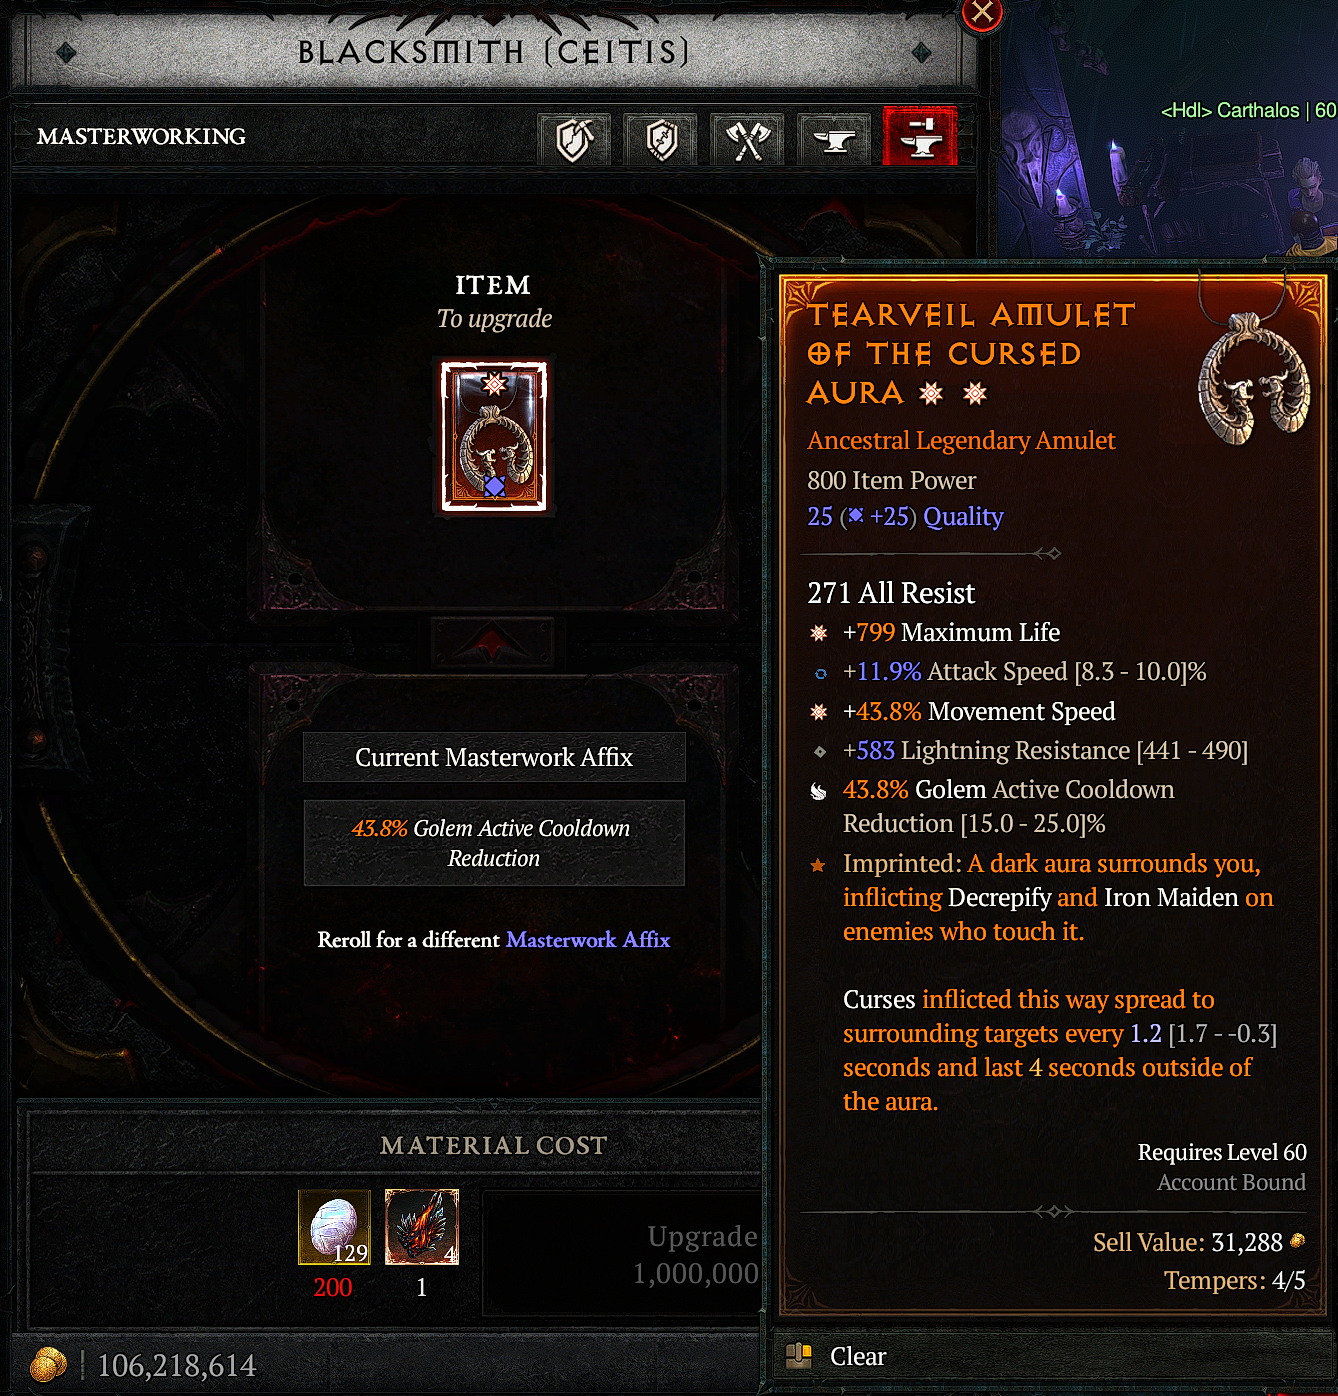Screen dimensions: 1338x1396
Task: Click the Blacksmith (Ceitis) title bar
Action: (494, 52)
